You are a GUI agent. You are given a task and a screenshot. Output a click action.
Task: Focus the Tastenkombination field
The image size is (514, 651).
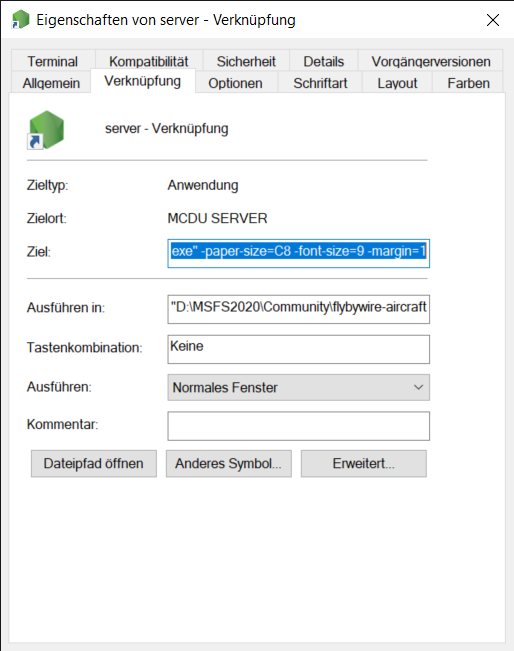tap(299, 349)
